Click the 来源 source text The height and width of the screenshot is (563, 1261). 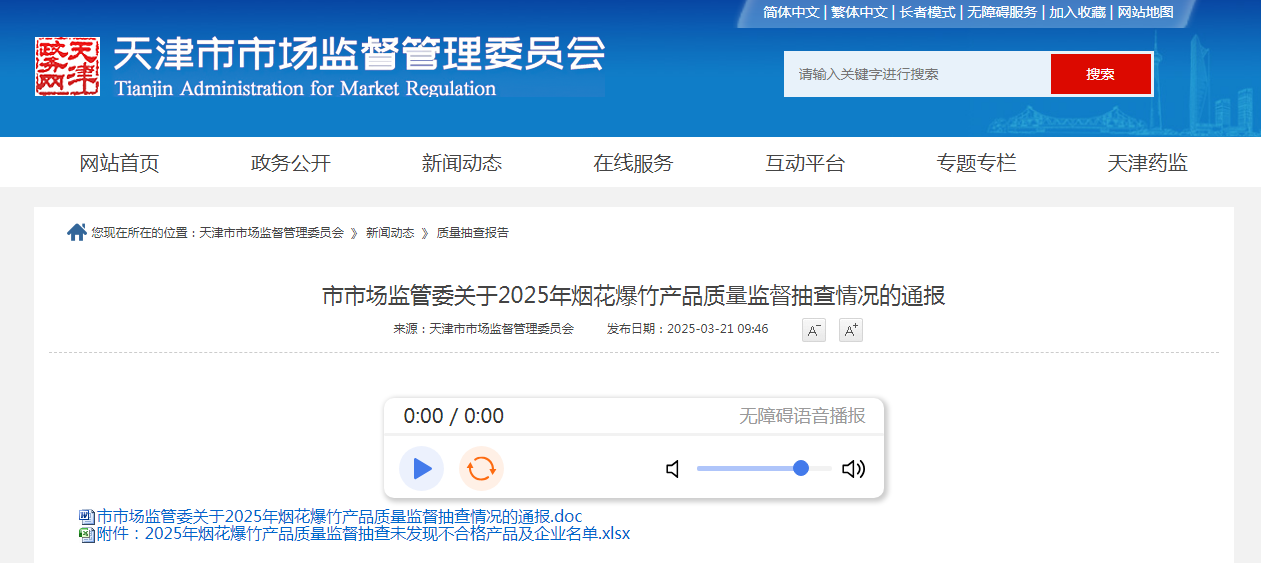pyautogui.click(x=483, y=329)
